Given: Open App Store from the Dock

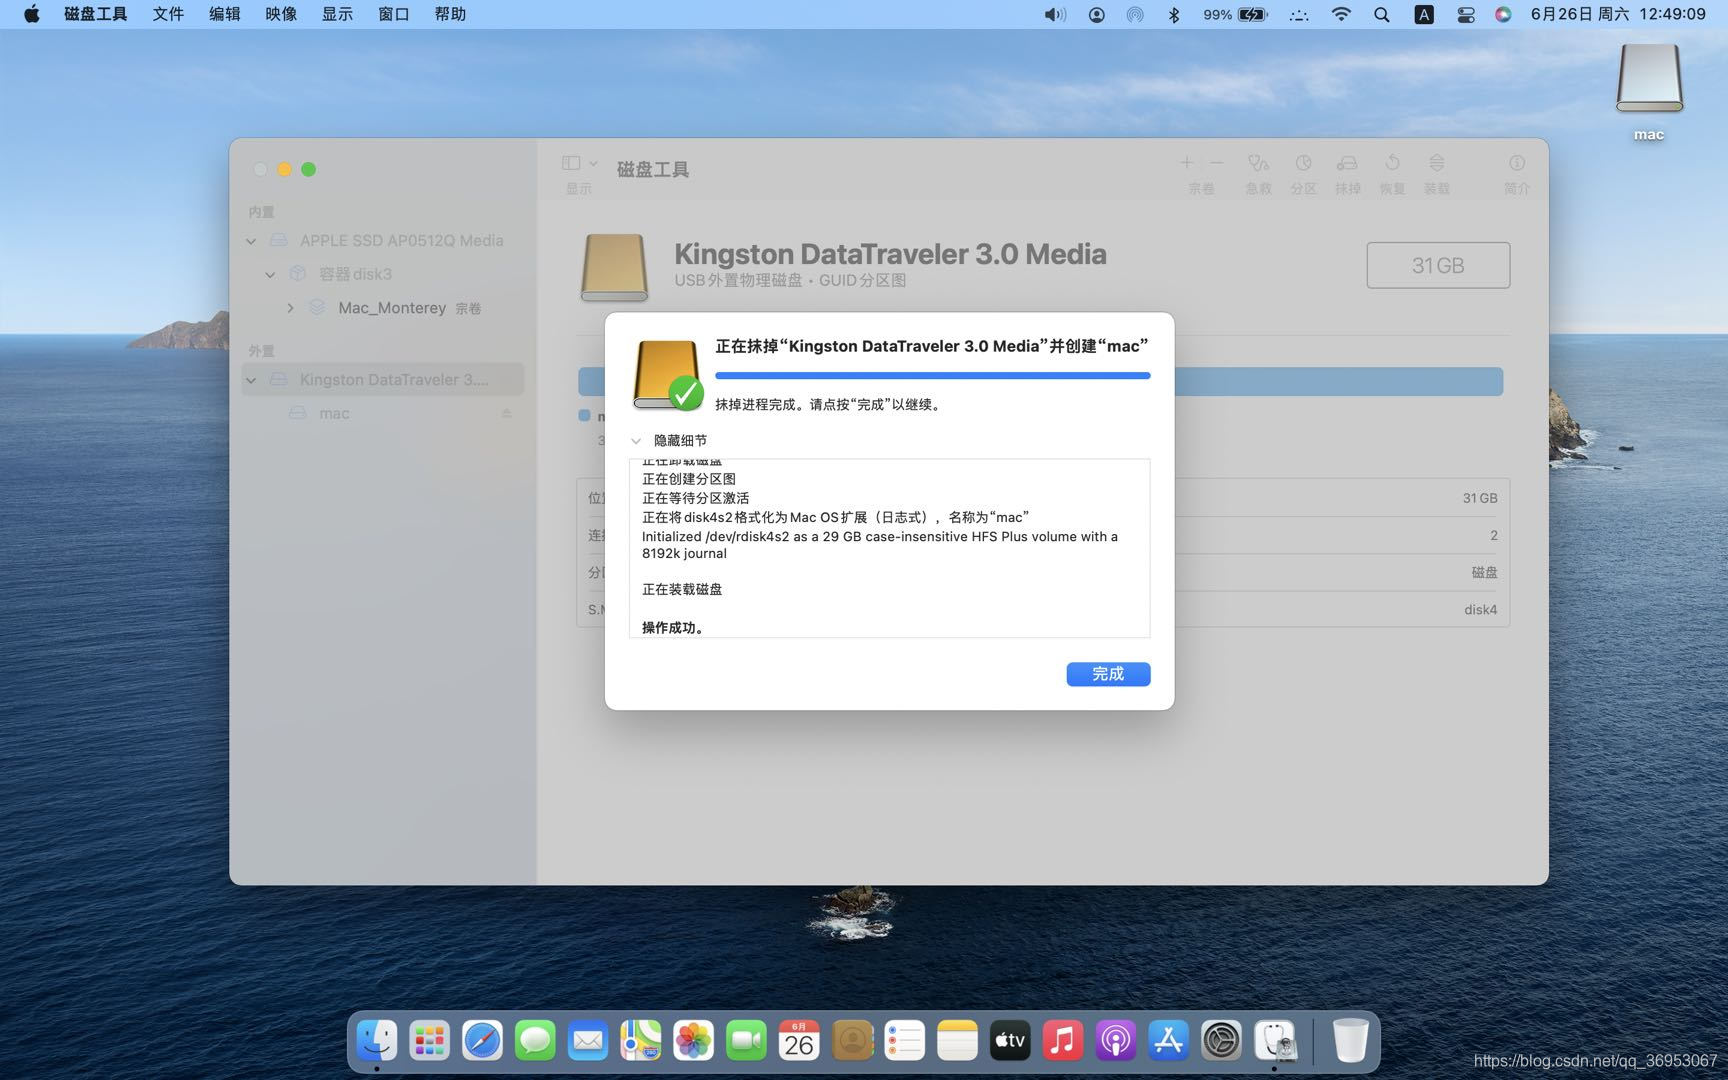Looking at the screenshot, I should coord(1168,1041).
